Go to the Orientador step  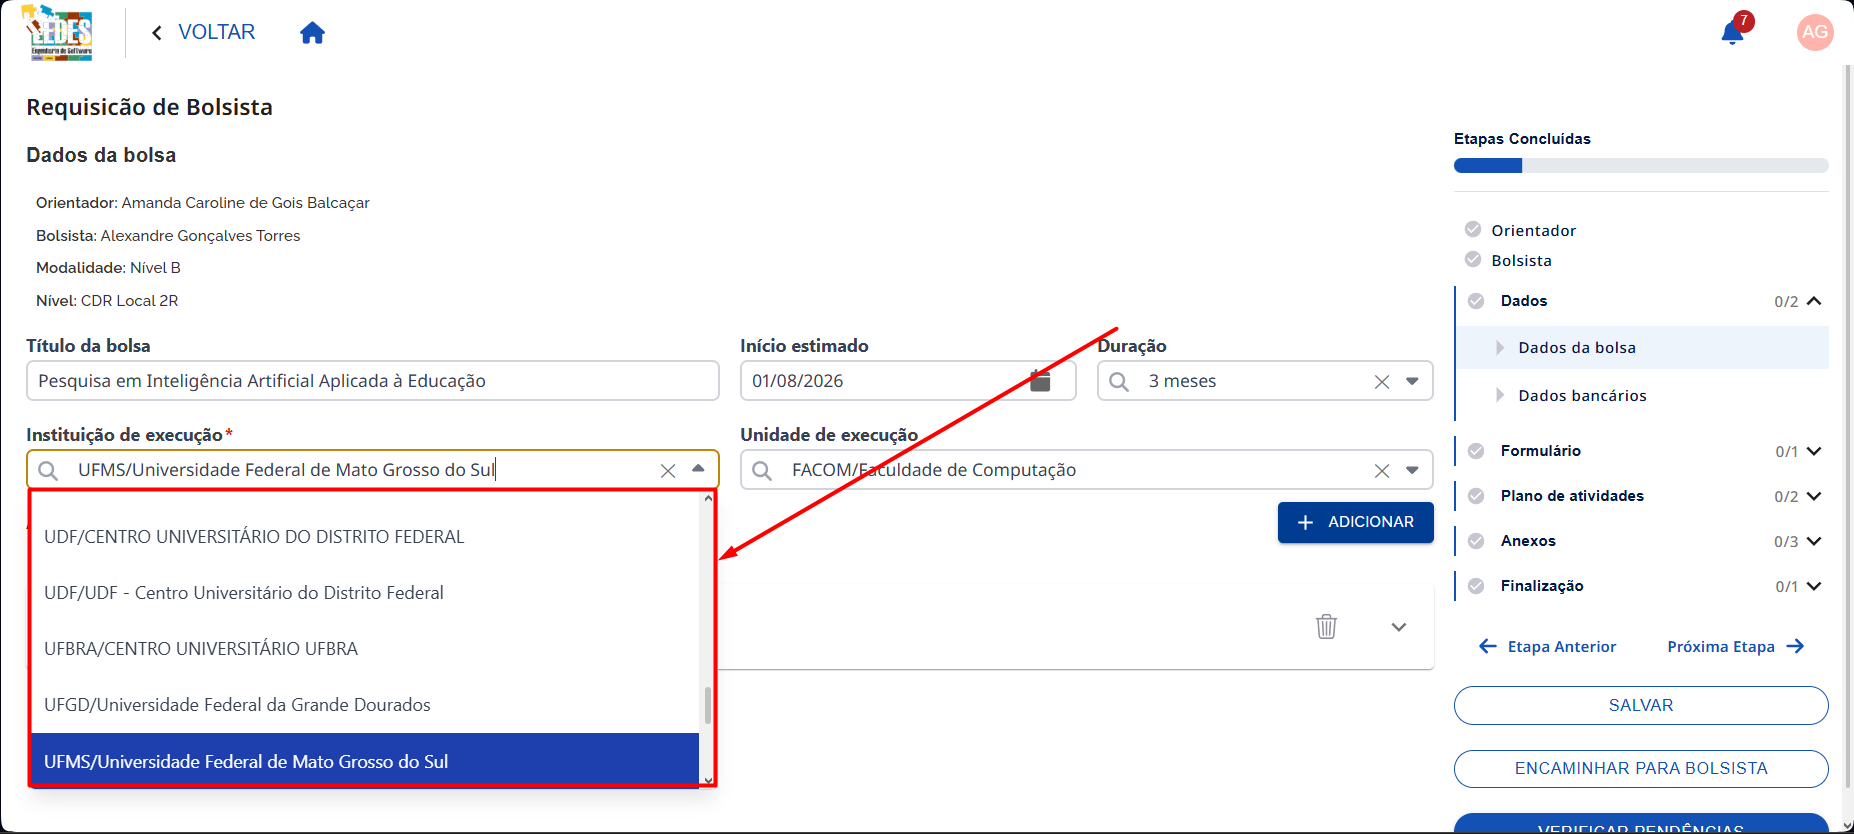pyautogui.click(x=1533, y=230)
